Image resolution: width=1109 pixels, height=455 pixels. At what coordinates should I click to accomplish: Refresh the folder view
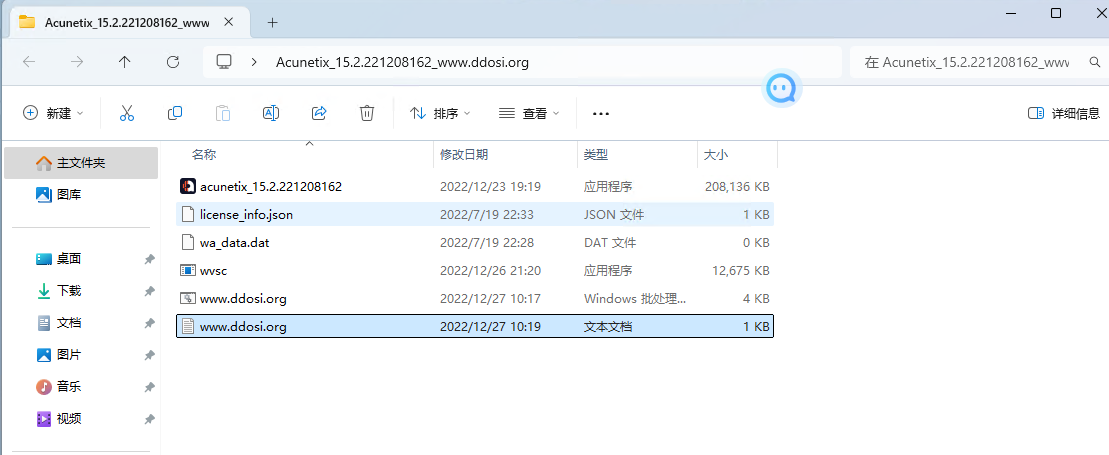[173, 62]
